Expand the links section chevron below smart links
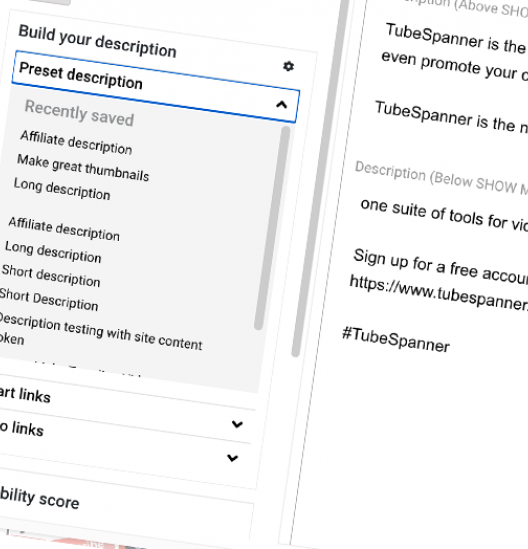 [237, 424]
